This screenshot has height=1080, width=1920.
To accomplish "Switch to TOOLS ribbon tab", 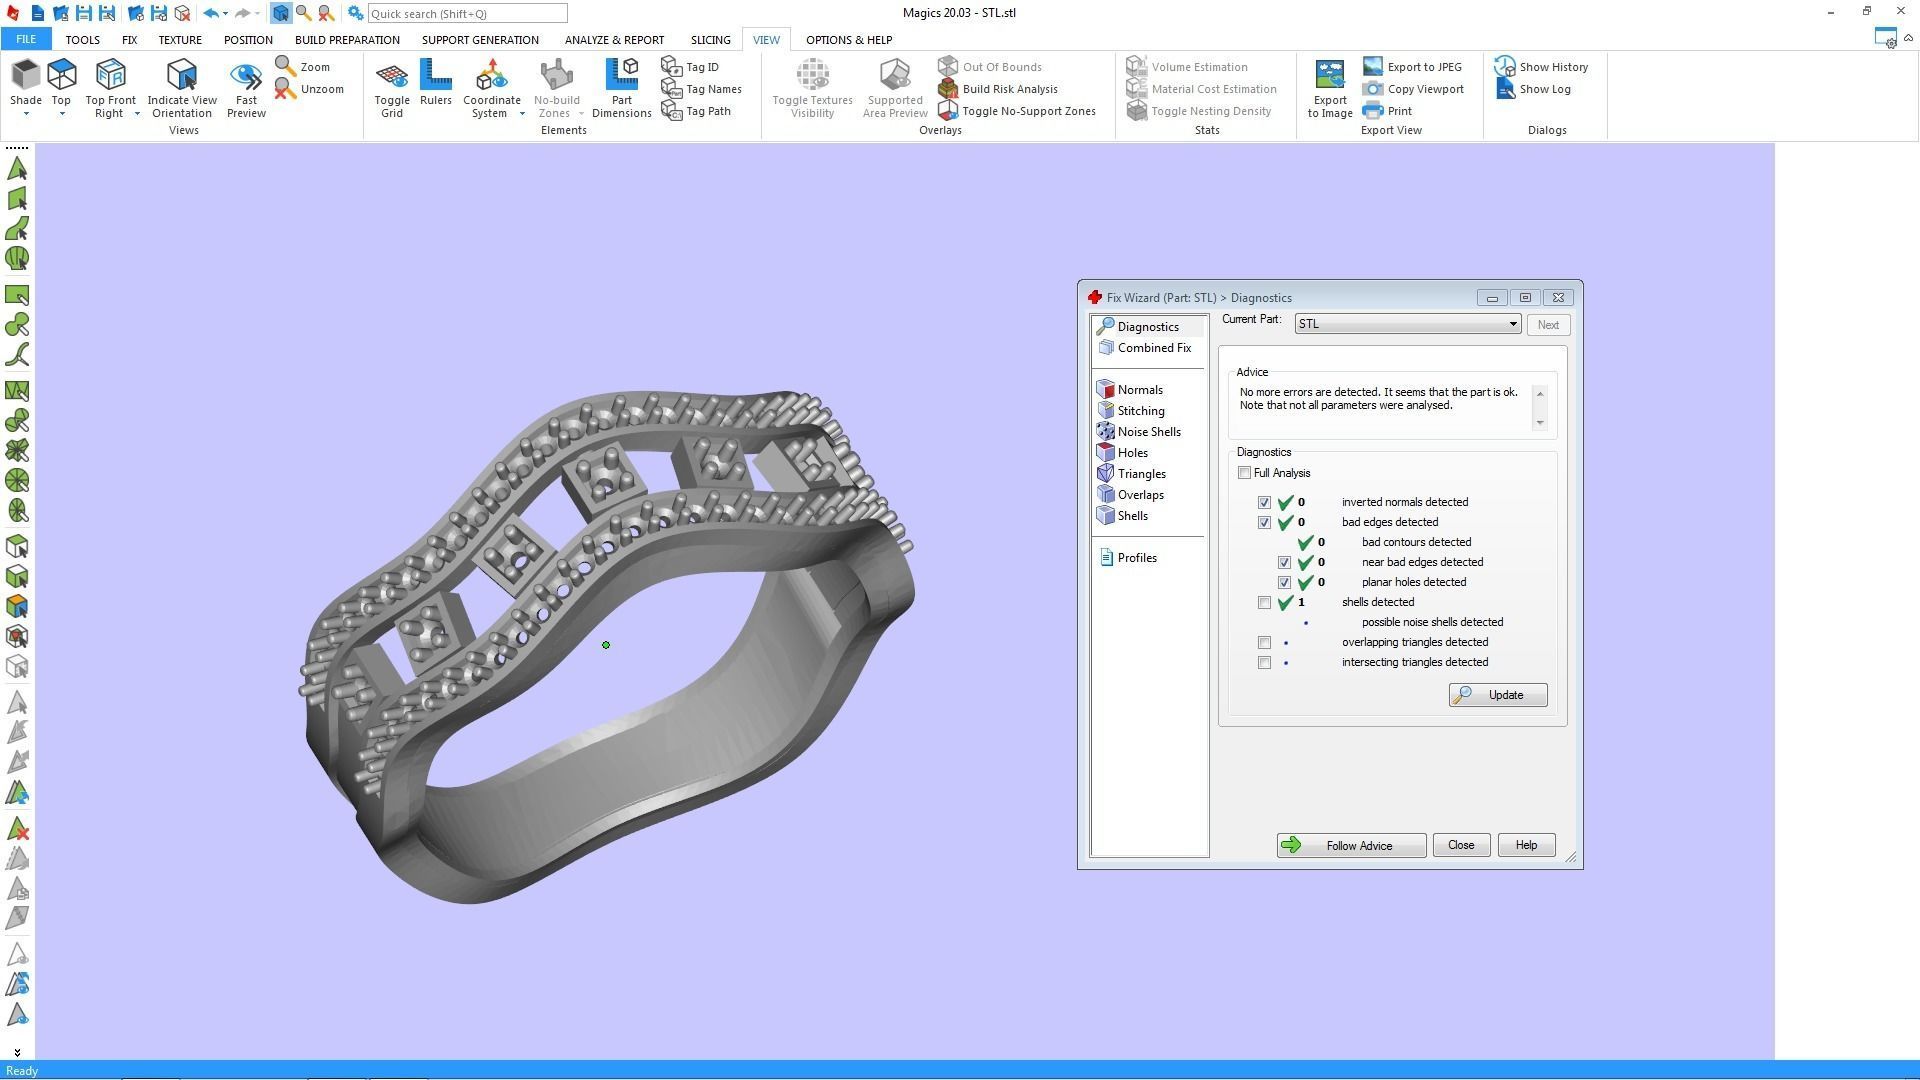I will click(82, 40).
